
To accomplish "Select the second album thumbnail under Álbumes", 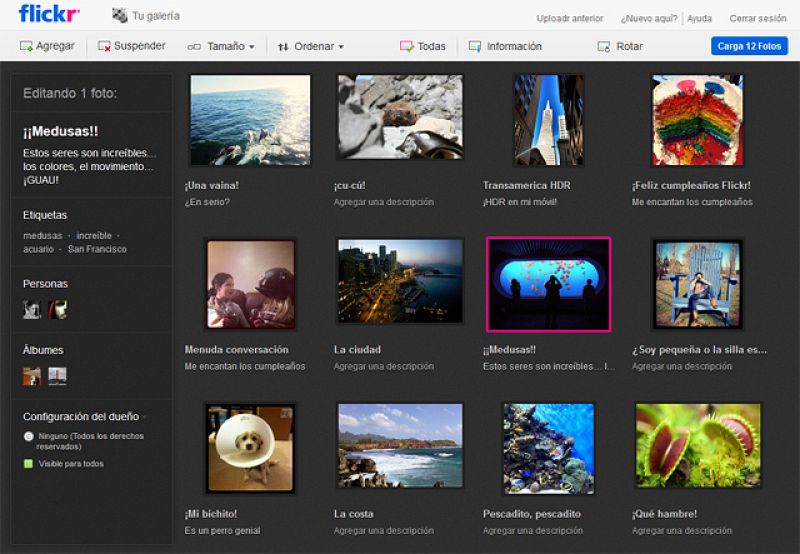I will pos(57,376).
